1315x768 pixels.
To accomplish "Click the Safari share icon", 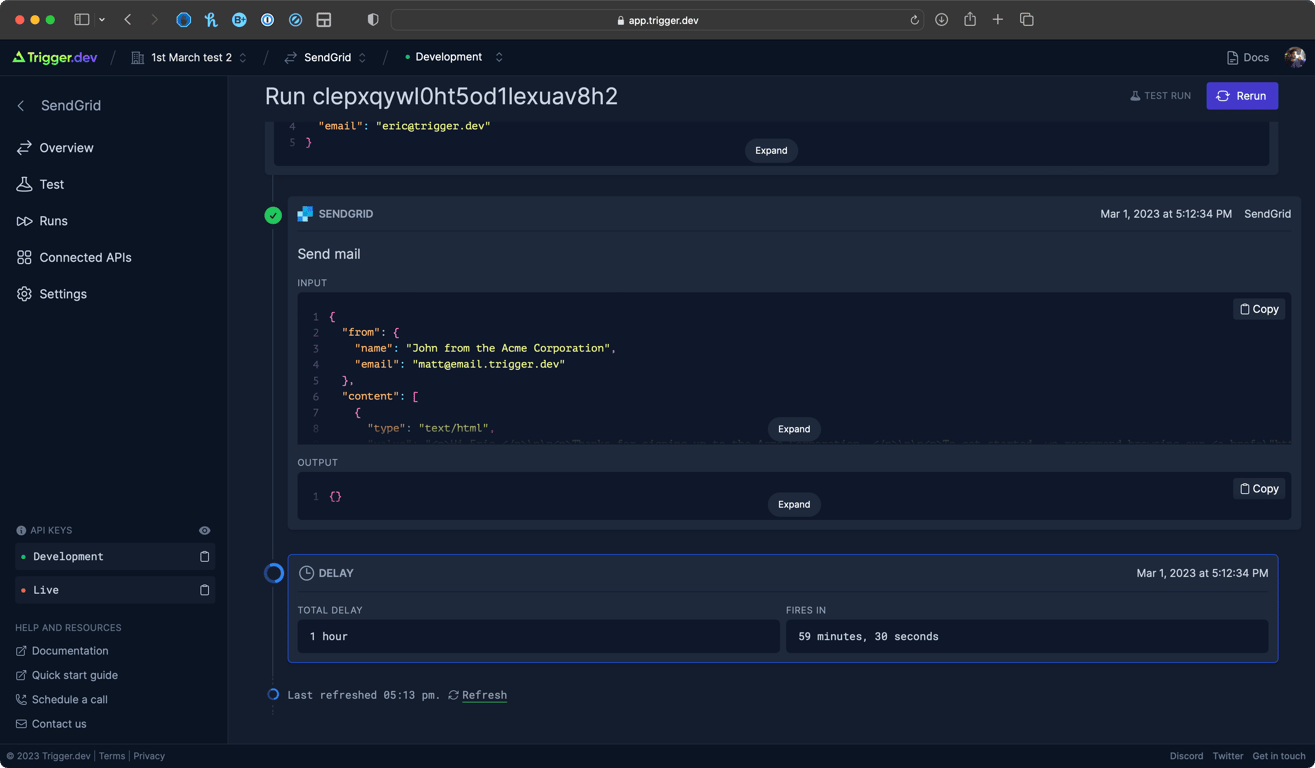I will click(970, 20).
